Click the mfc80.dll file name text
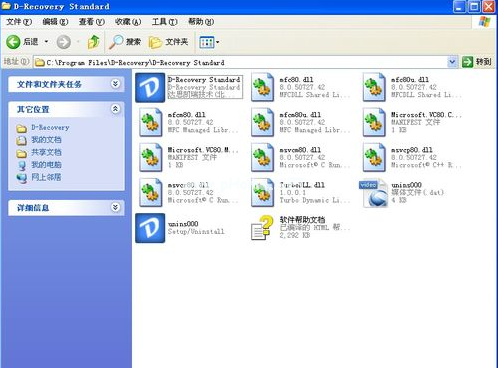498x386 pixels. tap(296, 80)
